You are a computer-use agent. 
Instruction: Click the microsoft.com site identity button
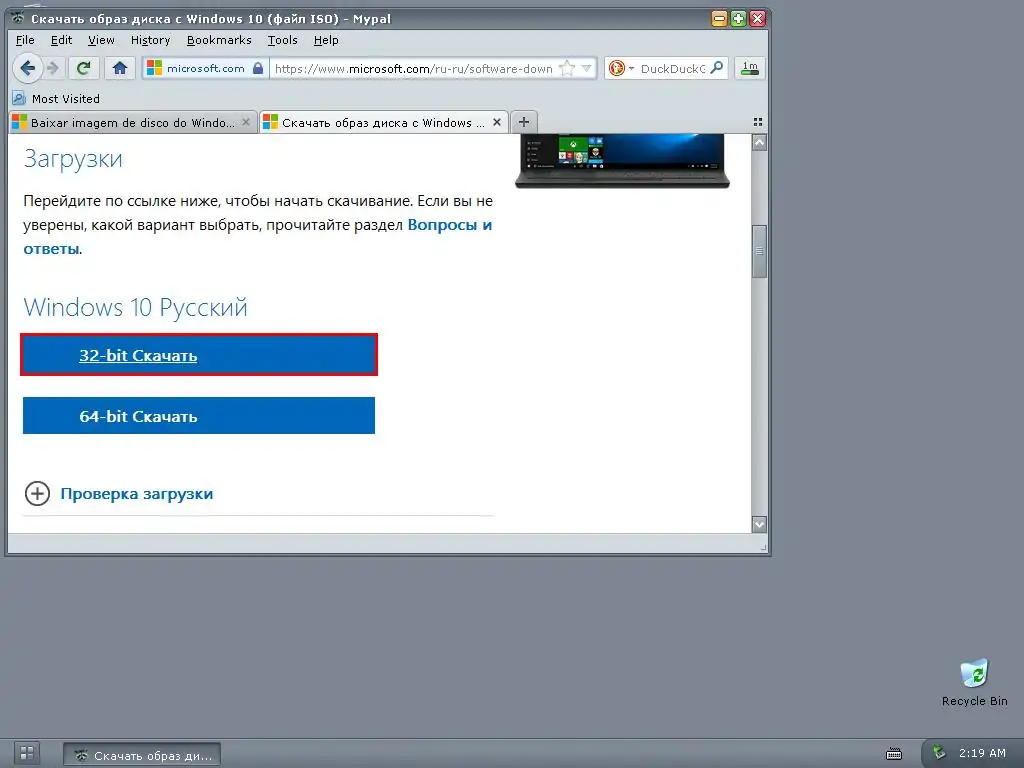(x=204, y=68)
